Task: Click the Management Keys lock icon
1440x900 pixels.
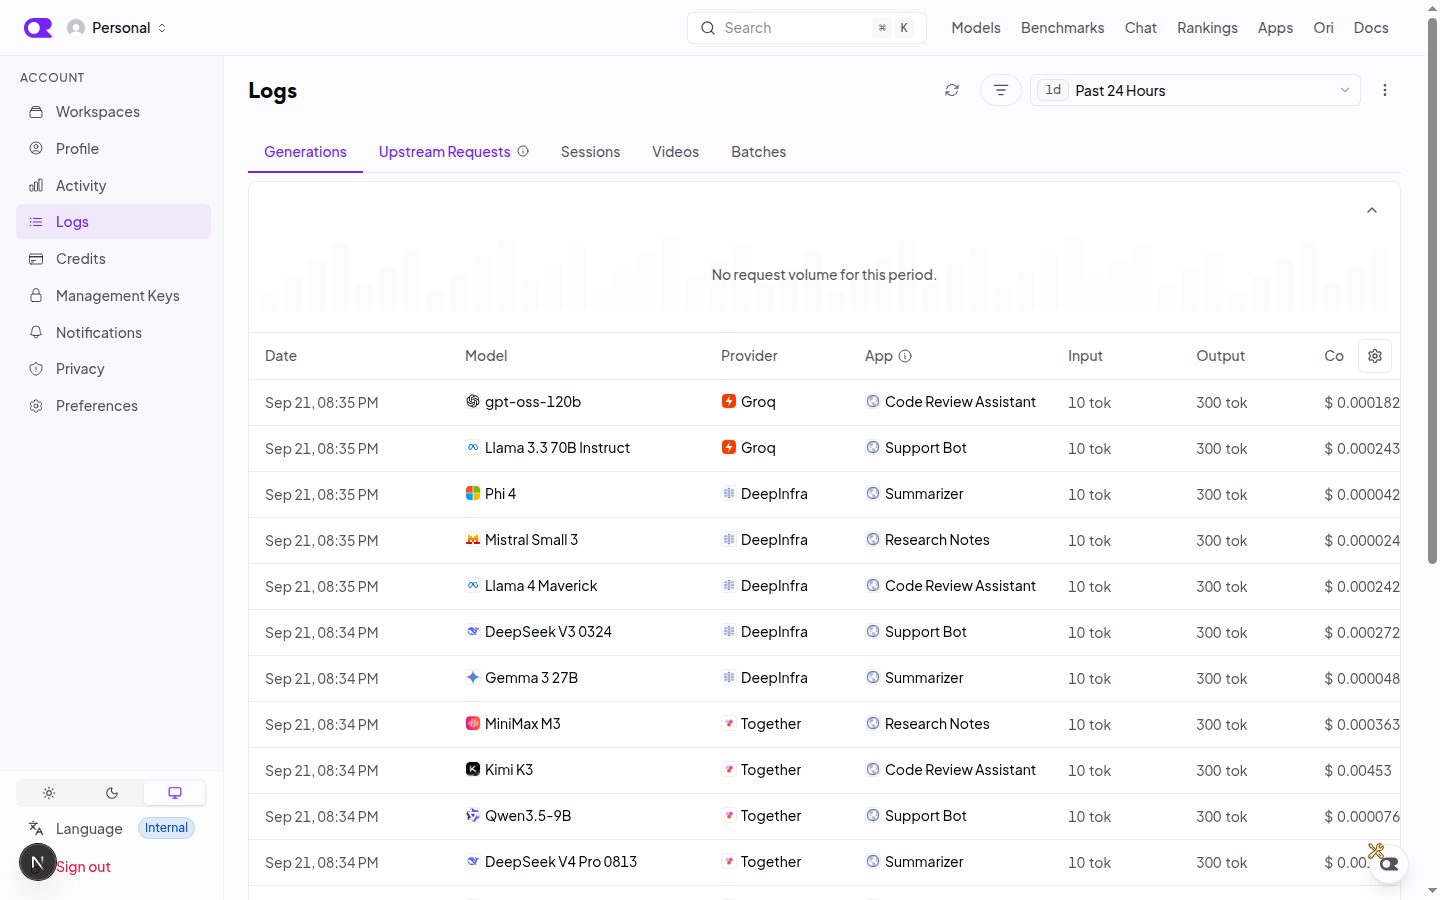Action: 36,295
